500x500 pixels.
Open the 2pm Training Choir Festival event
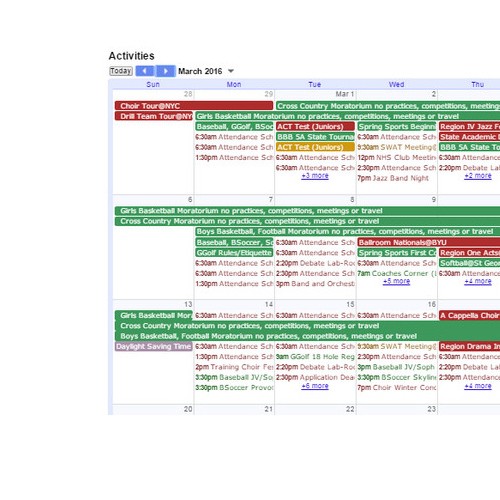pyautogui.click(x=234, y=367)
